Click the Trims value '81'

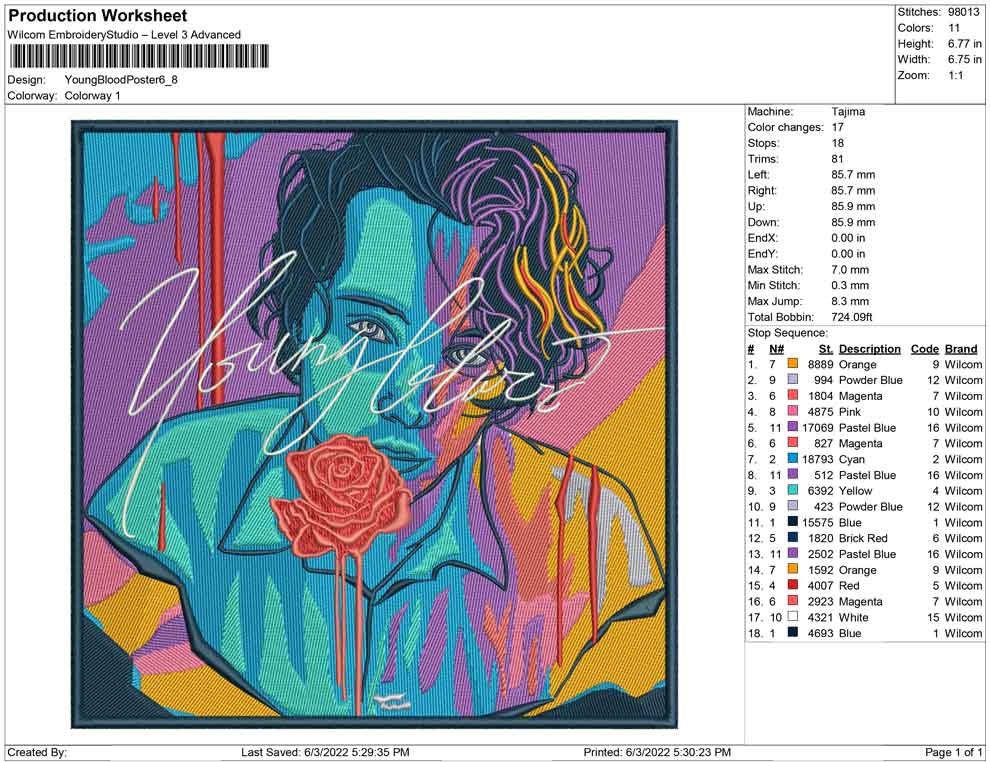837,158
